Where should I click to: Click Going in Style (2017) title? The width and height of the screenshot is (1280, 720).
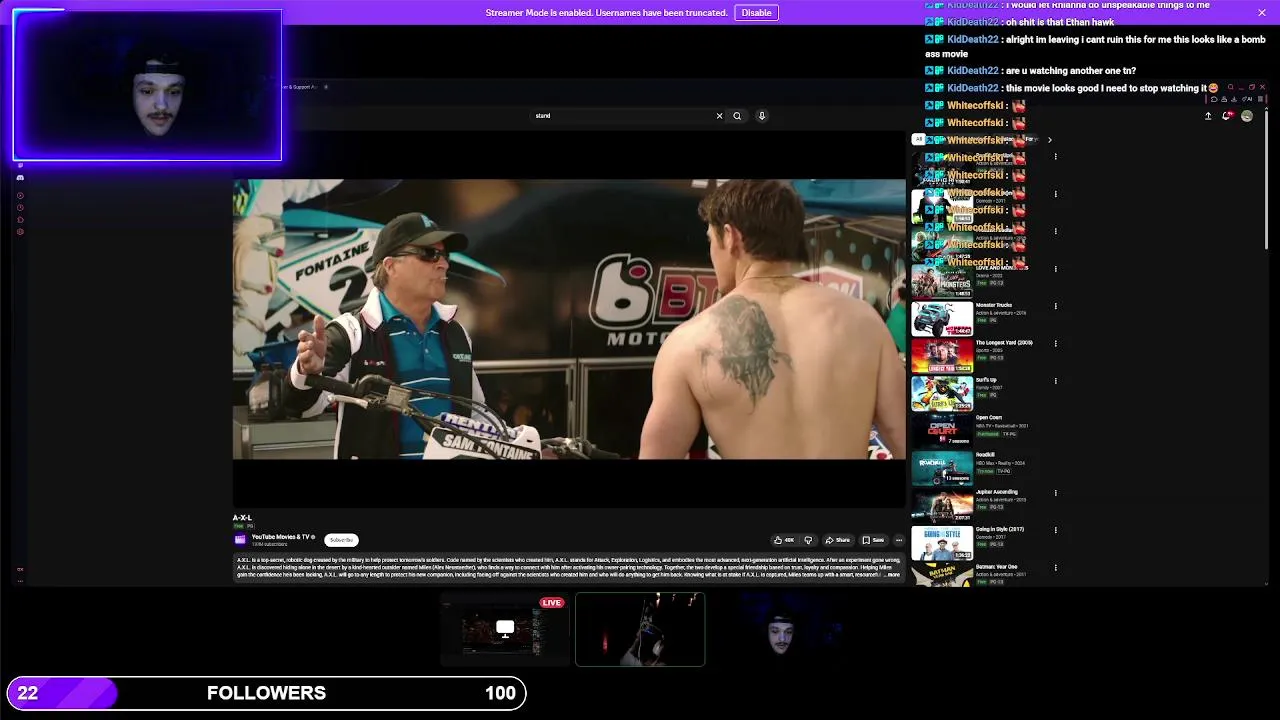[1000, 529]
